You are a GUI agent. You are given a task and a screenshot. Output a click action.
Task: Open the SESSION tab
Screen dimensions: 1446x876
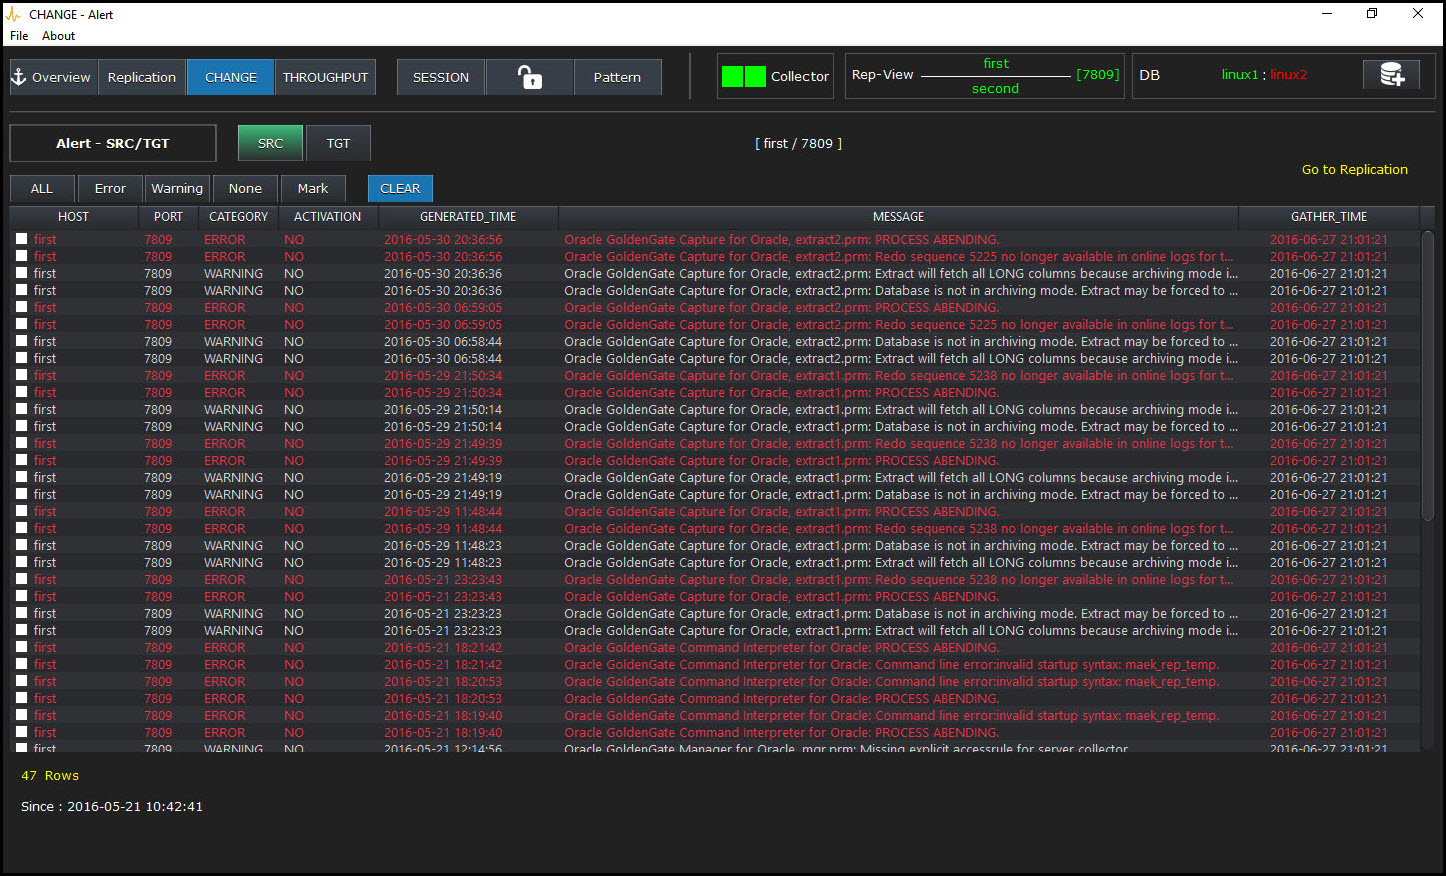[x=441, y=77]
